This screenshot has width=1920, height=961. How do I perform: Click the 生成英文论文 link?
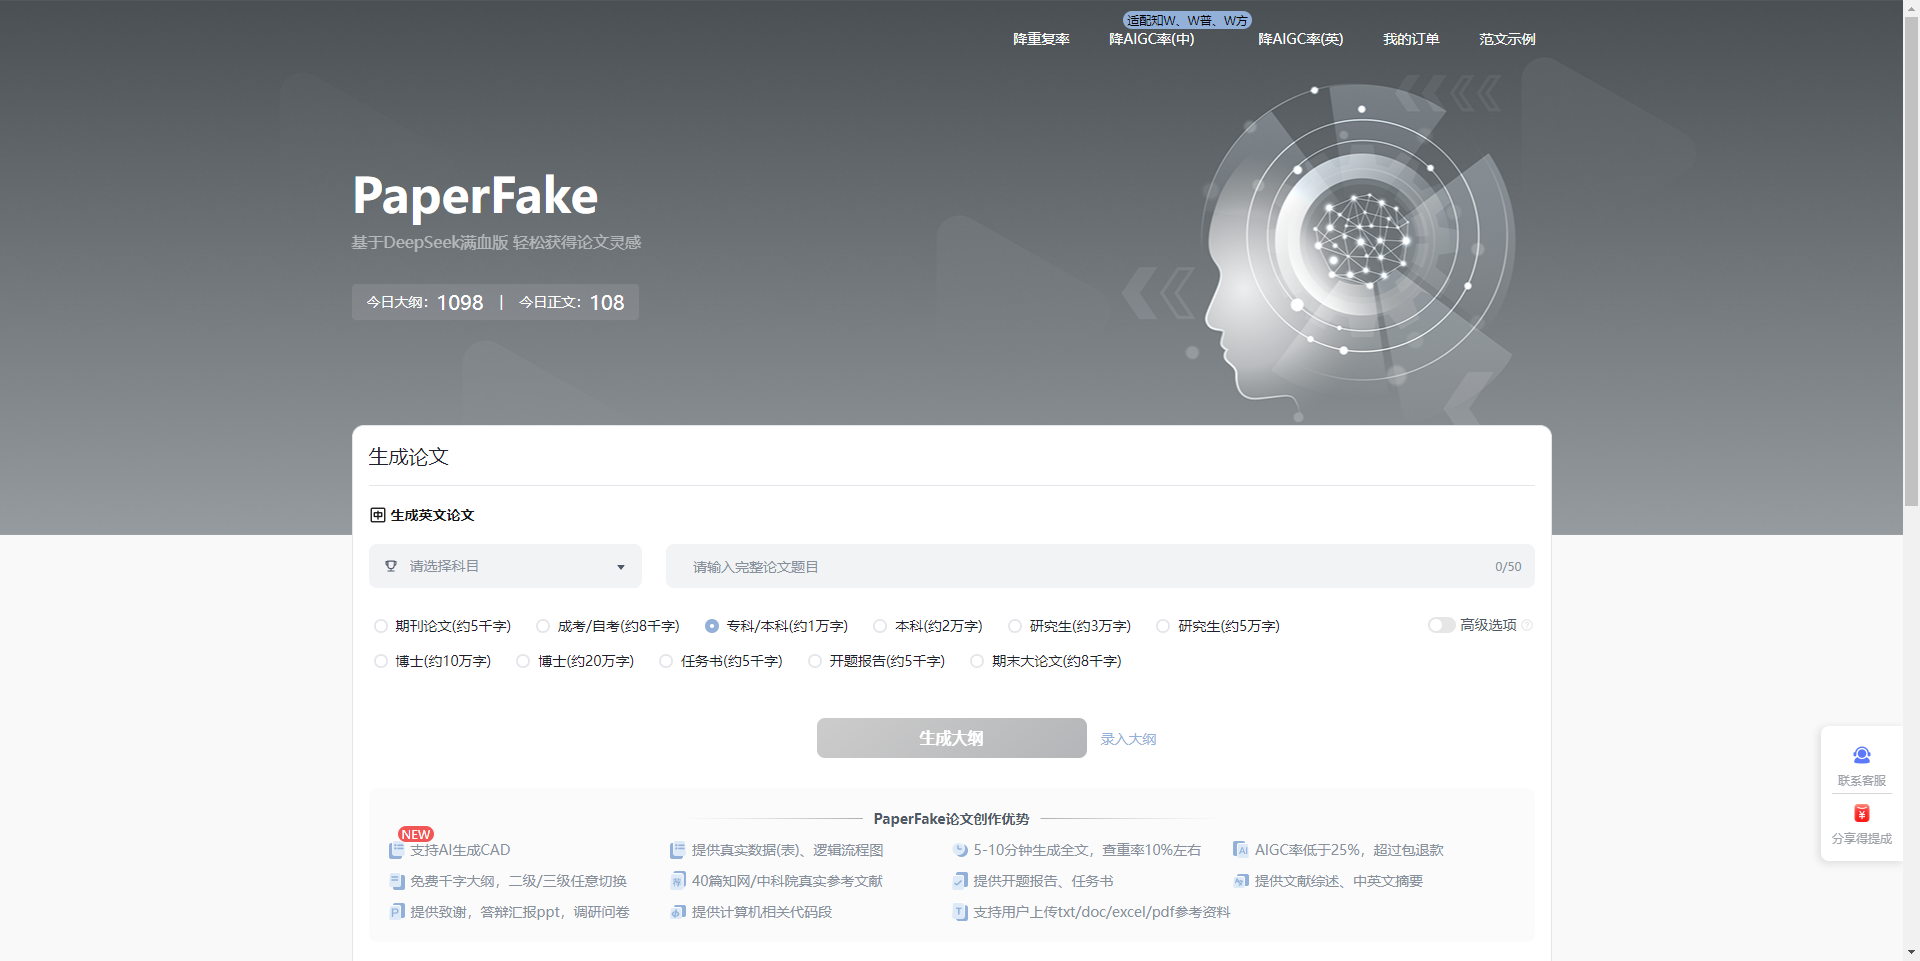(432, 515)
